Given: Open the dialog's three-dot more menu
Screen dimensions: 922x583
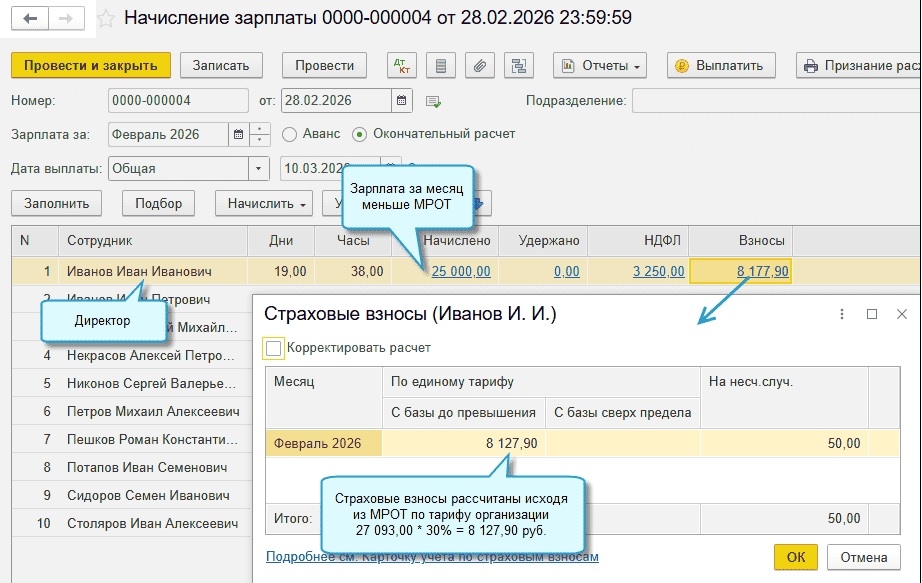Looking at the screenshot, I should [x=842, y=314].
